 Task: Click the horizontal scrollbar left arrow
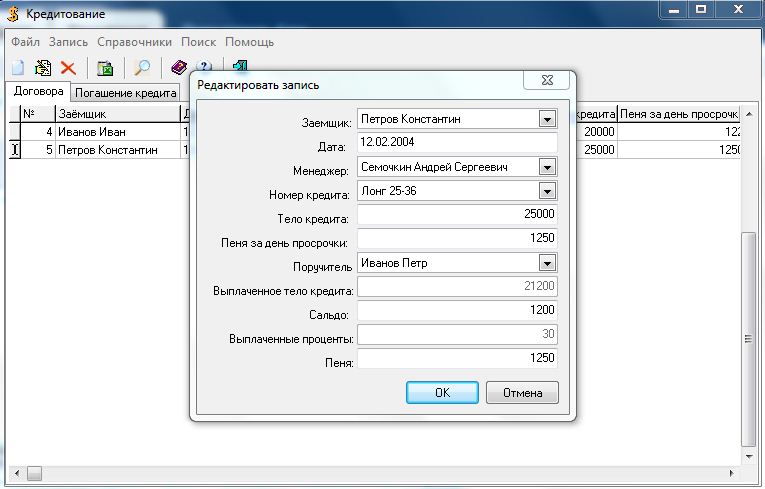(17, 473)
